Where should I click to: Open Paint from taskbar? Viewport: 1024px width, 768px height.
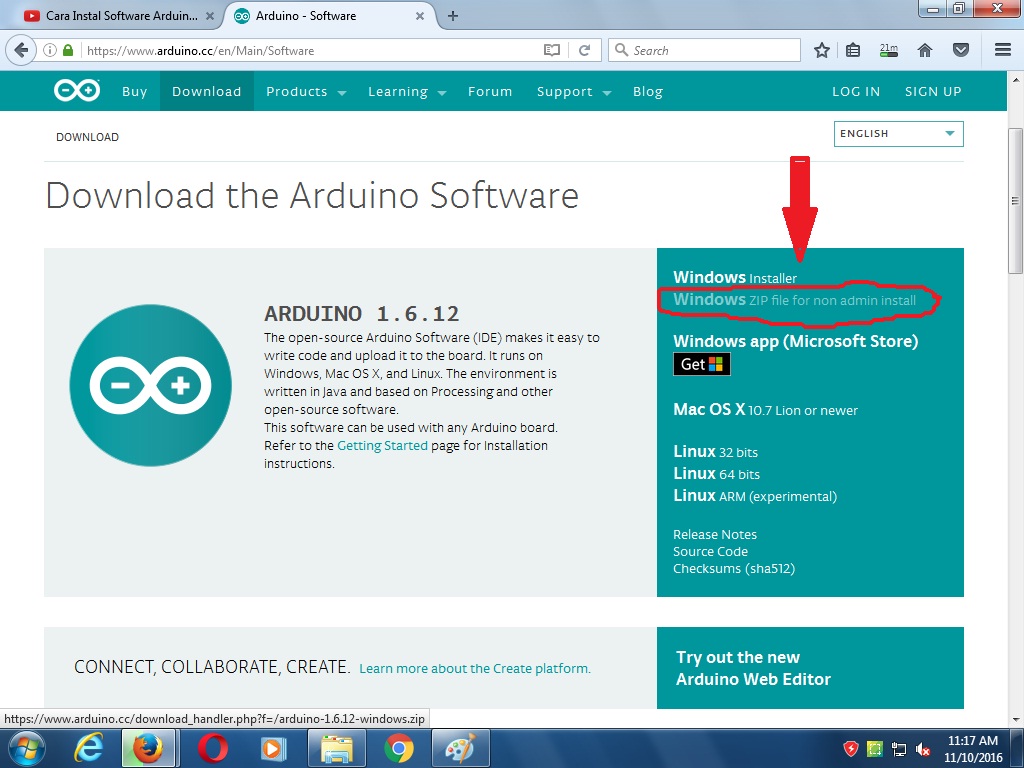pyautogui.click(x=460, y=748)
